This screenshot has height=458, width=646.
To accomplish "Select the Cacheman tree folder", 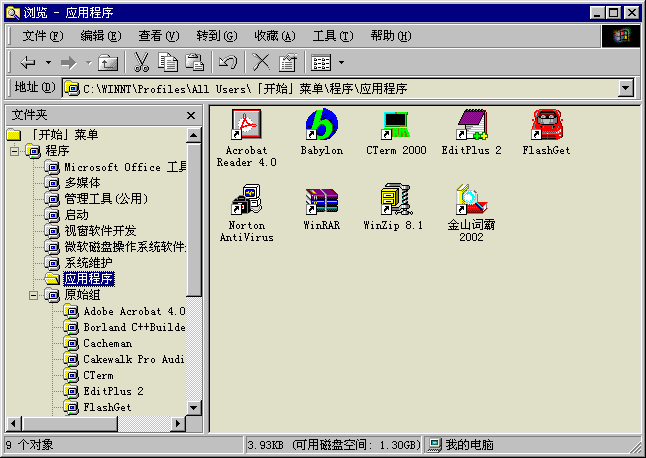I will [x=108, y=344].
